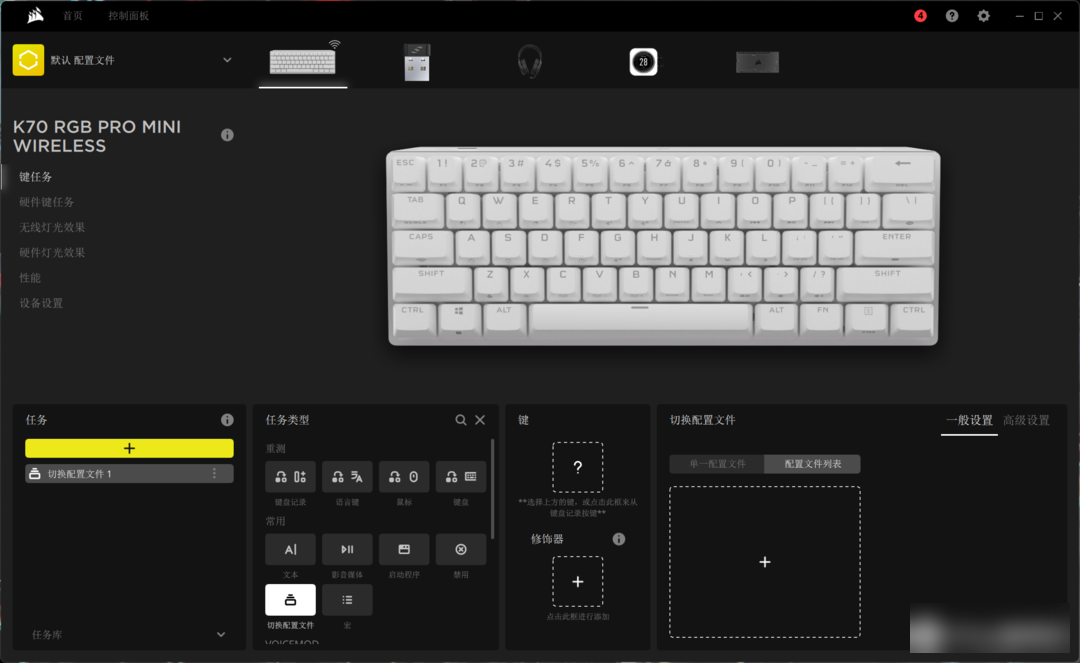1080x663 pixels.
Task: Click the TAB key on keyboard image
Action: [416, 209]
